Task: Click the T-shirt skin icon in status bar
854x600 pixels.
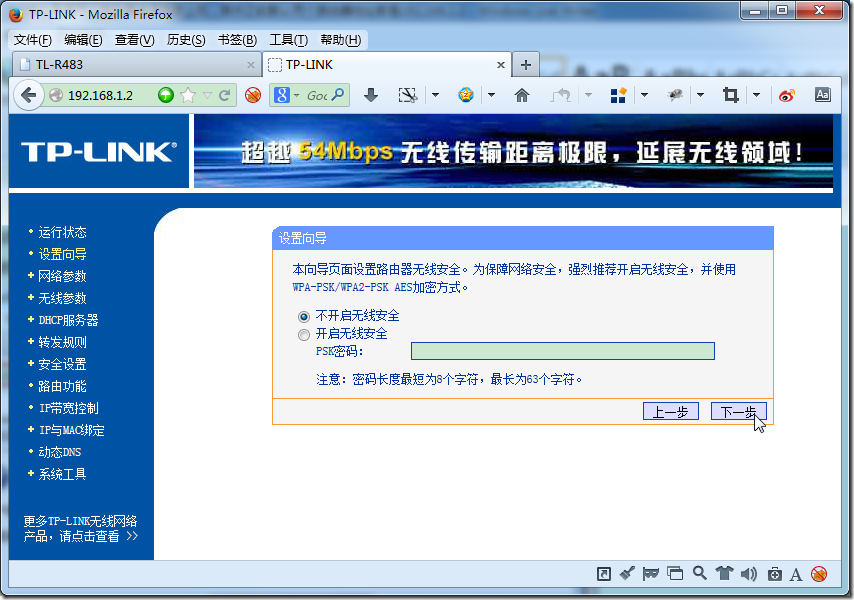Action: [724, 573]
